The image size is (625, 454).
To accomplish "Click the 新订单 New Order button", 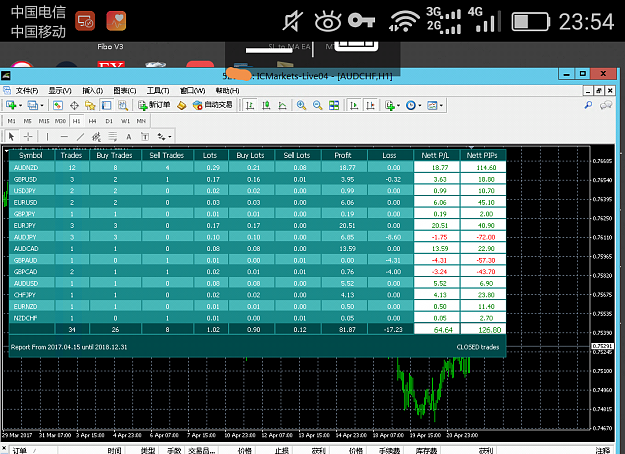I will point(154,105).
